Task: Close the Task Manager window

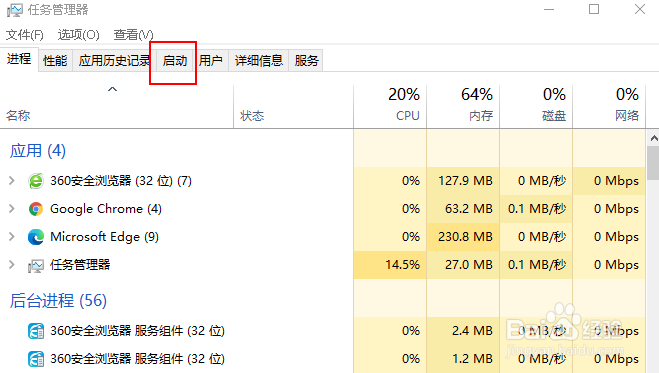Action: click(x=640, y=9)
